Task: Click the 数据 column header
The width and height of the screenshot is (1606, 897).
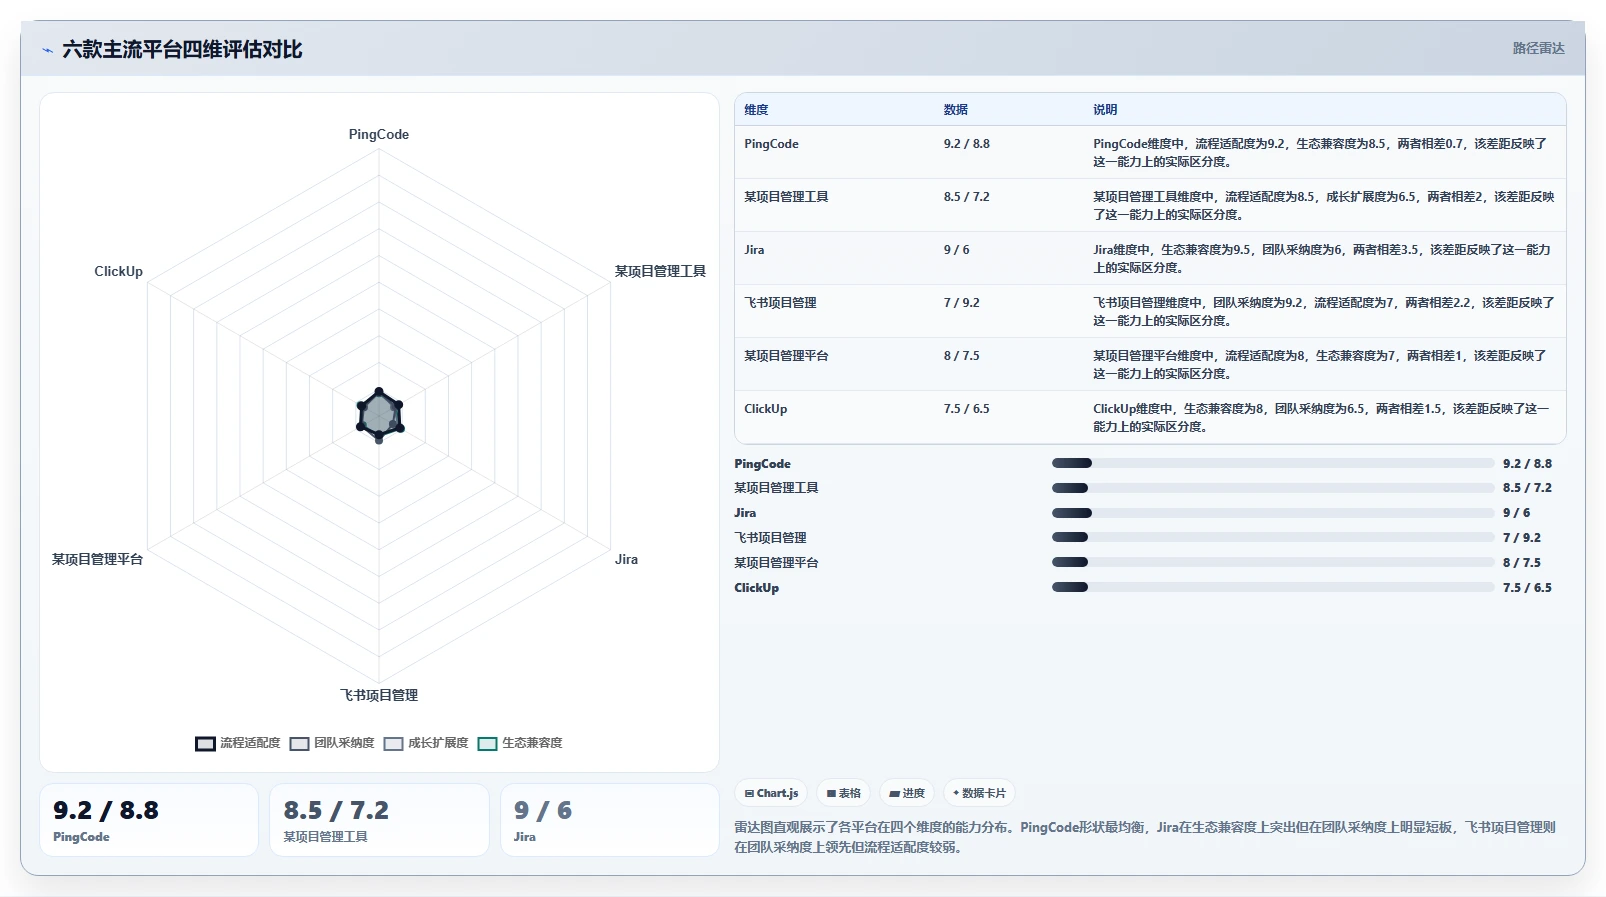Action: click(956, 110)
